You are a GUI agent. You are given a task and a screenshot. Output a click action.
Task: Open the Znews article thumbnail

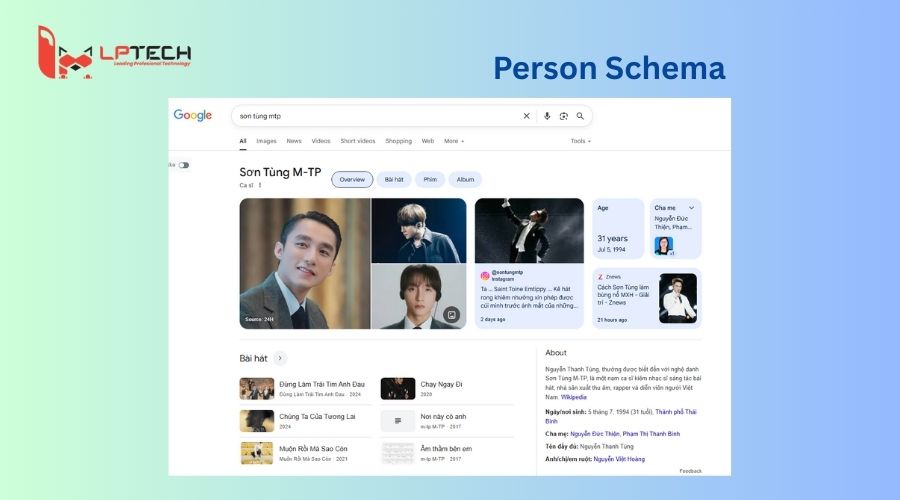coord(678,299)
